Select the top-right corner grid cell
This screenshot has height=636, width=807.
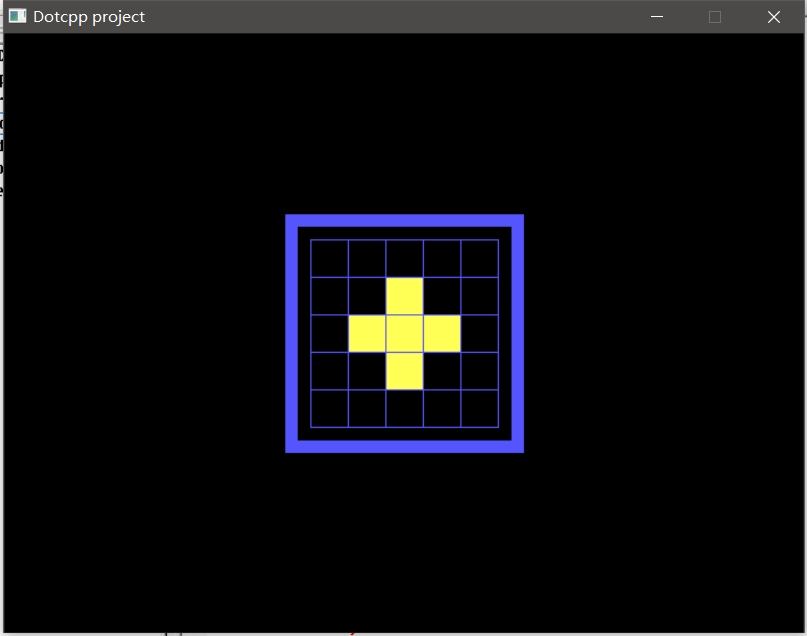(479, 258)
